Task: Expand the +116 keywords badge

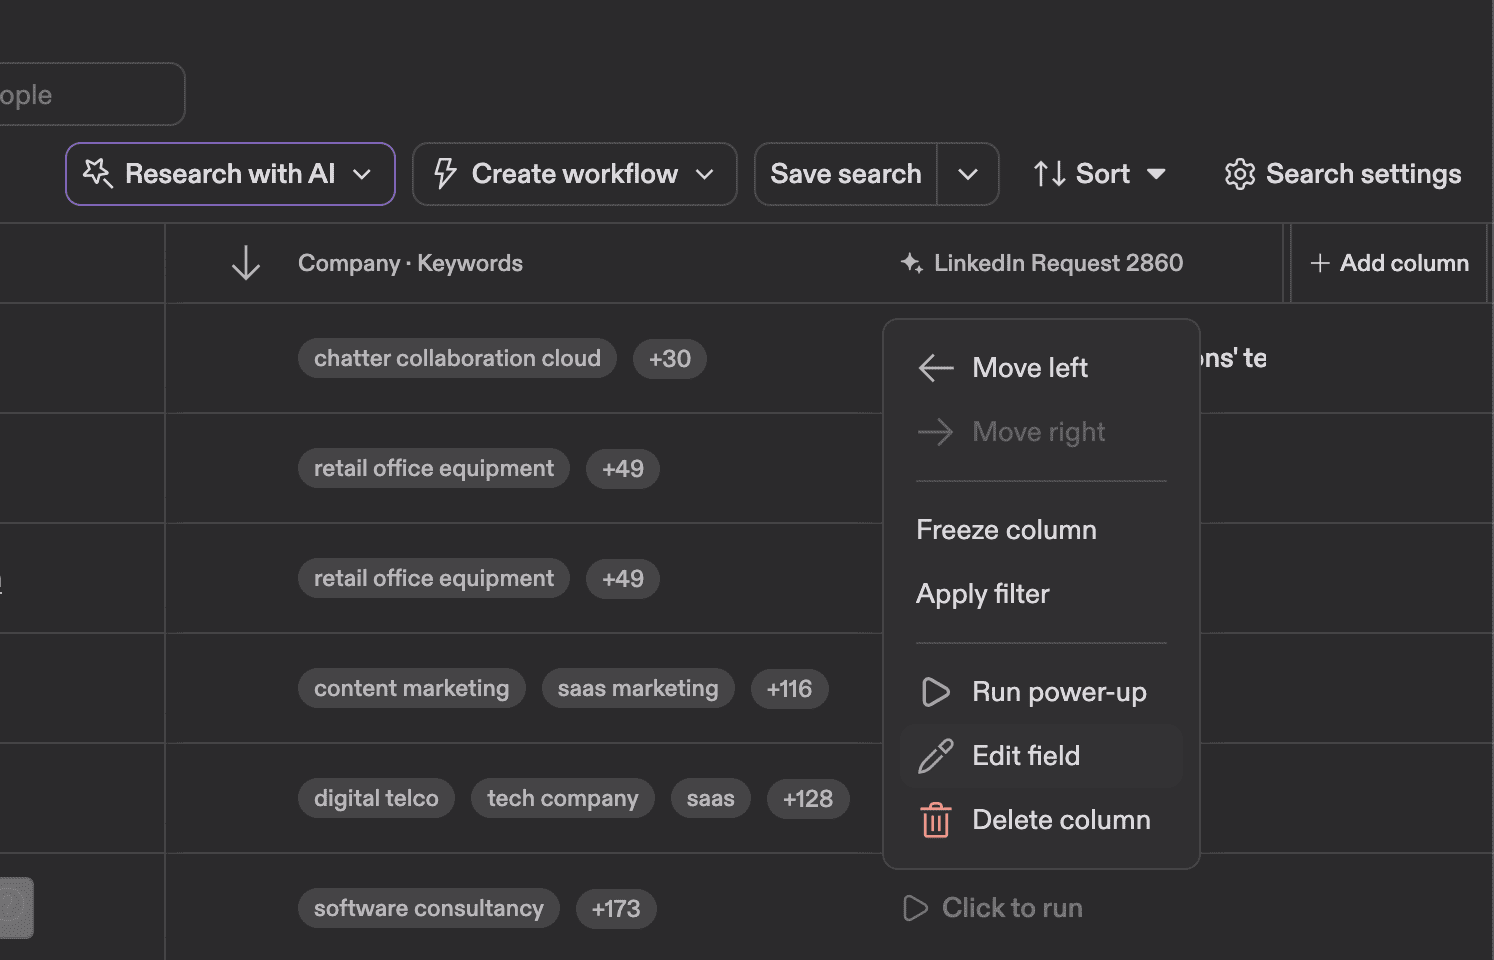Action: pyautogui.click(x=789, y=689)
